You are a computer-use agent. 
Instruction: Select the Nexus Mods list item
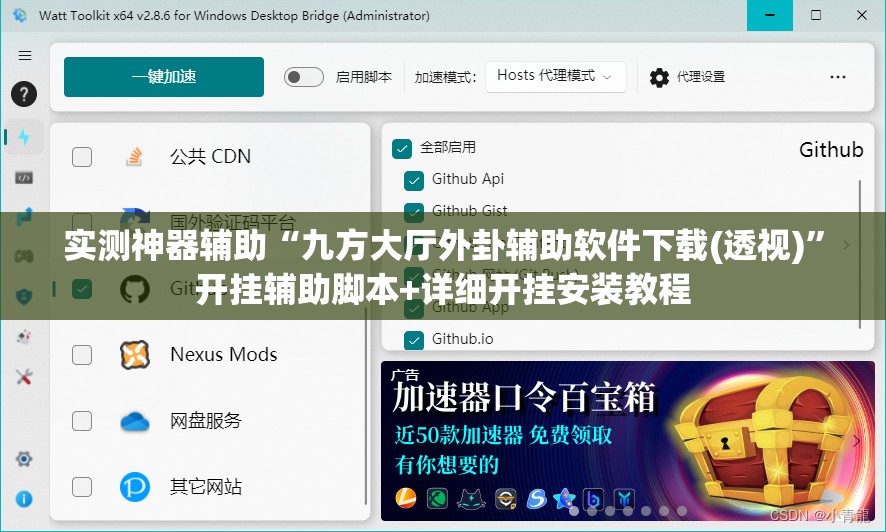[x=209, y=355]
